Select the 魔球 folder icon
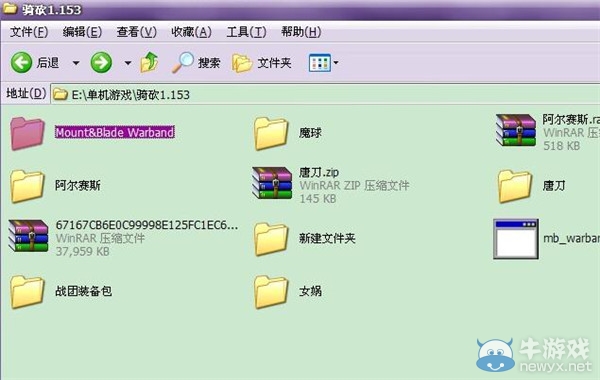This screenshot has height=380, width=600. click(271, 133)
